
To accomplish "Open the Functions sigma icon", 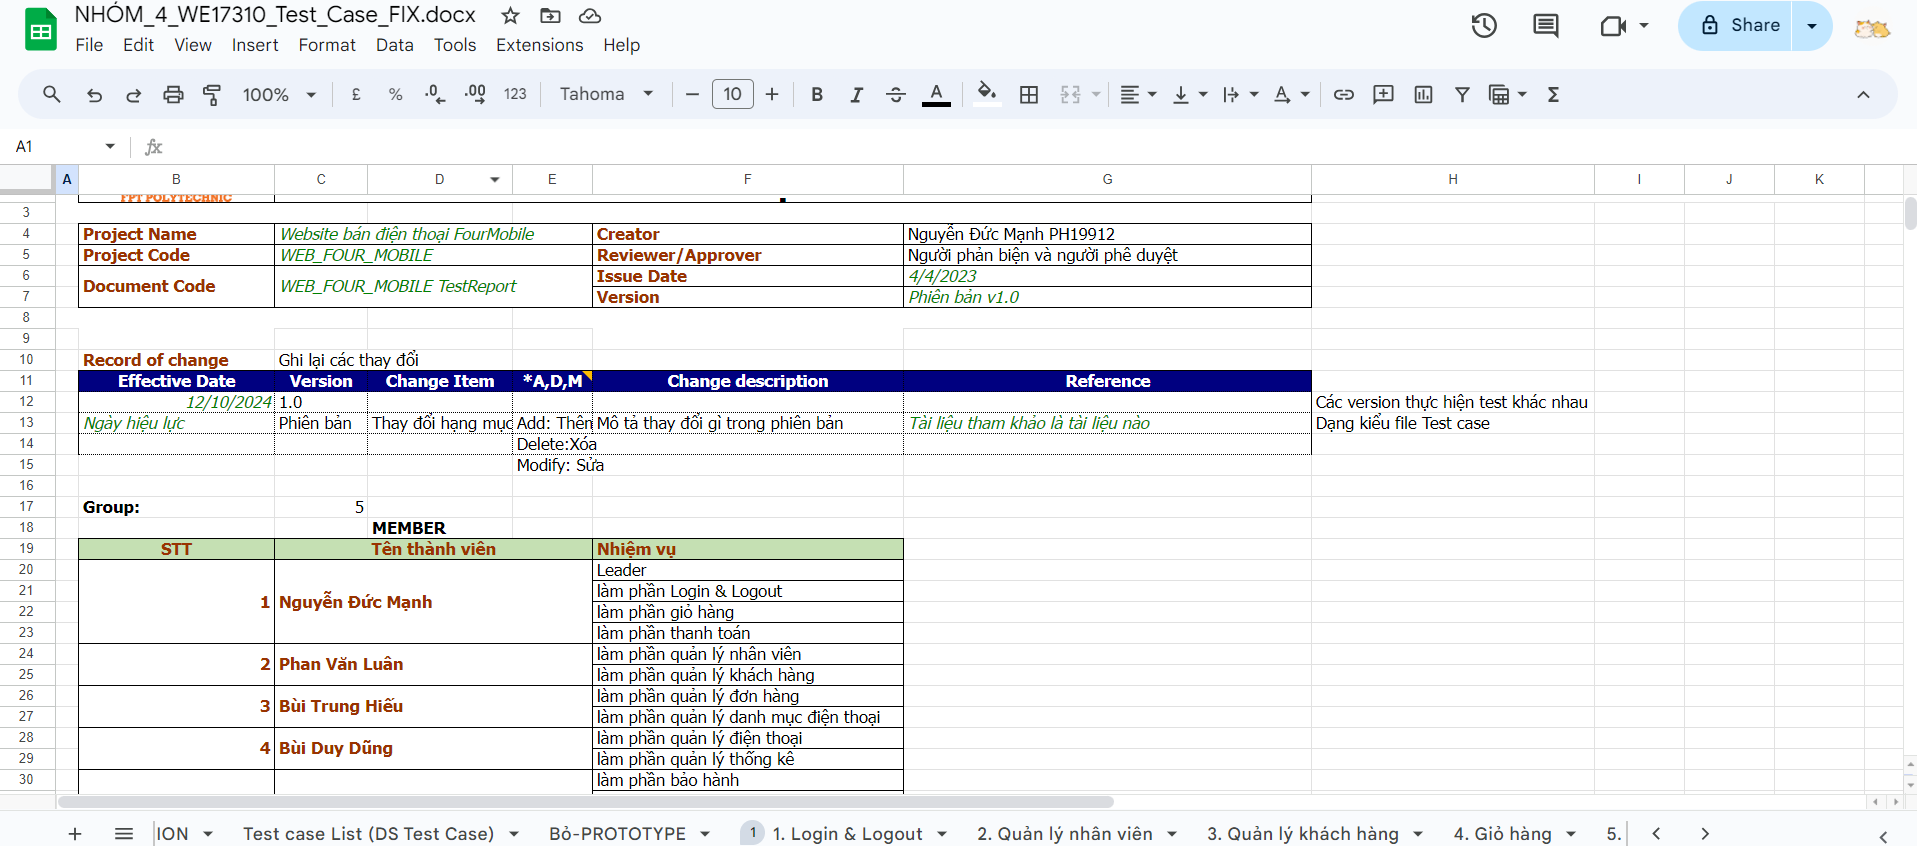I will point(1553,95).
